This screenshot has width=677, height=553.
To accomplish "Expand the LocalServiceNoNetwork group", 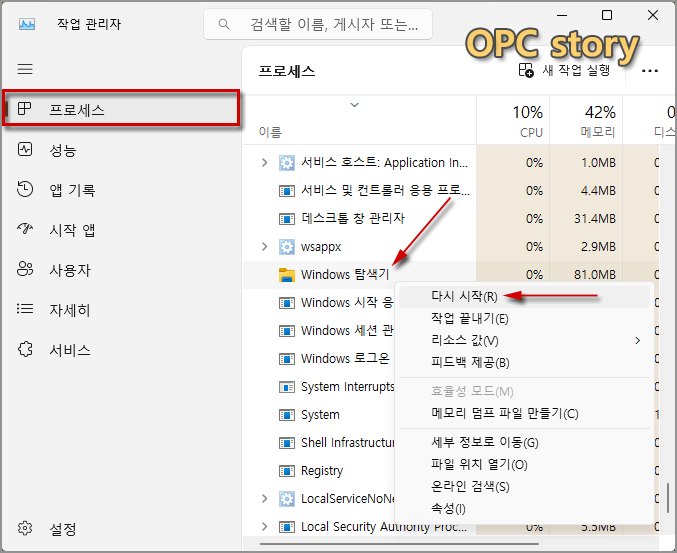I will pyautogui.click(x=264, y=499).
